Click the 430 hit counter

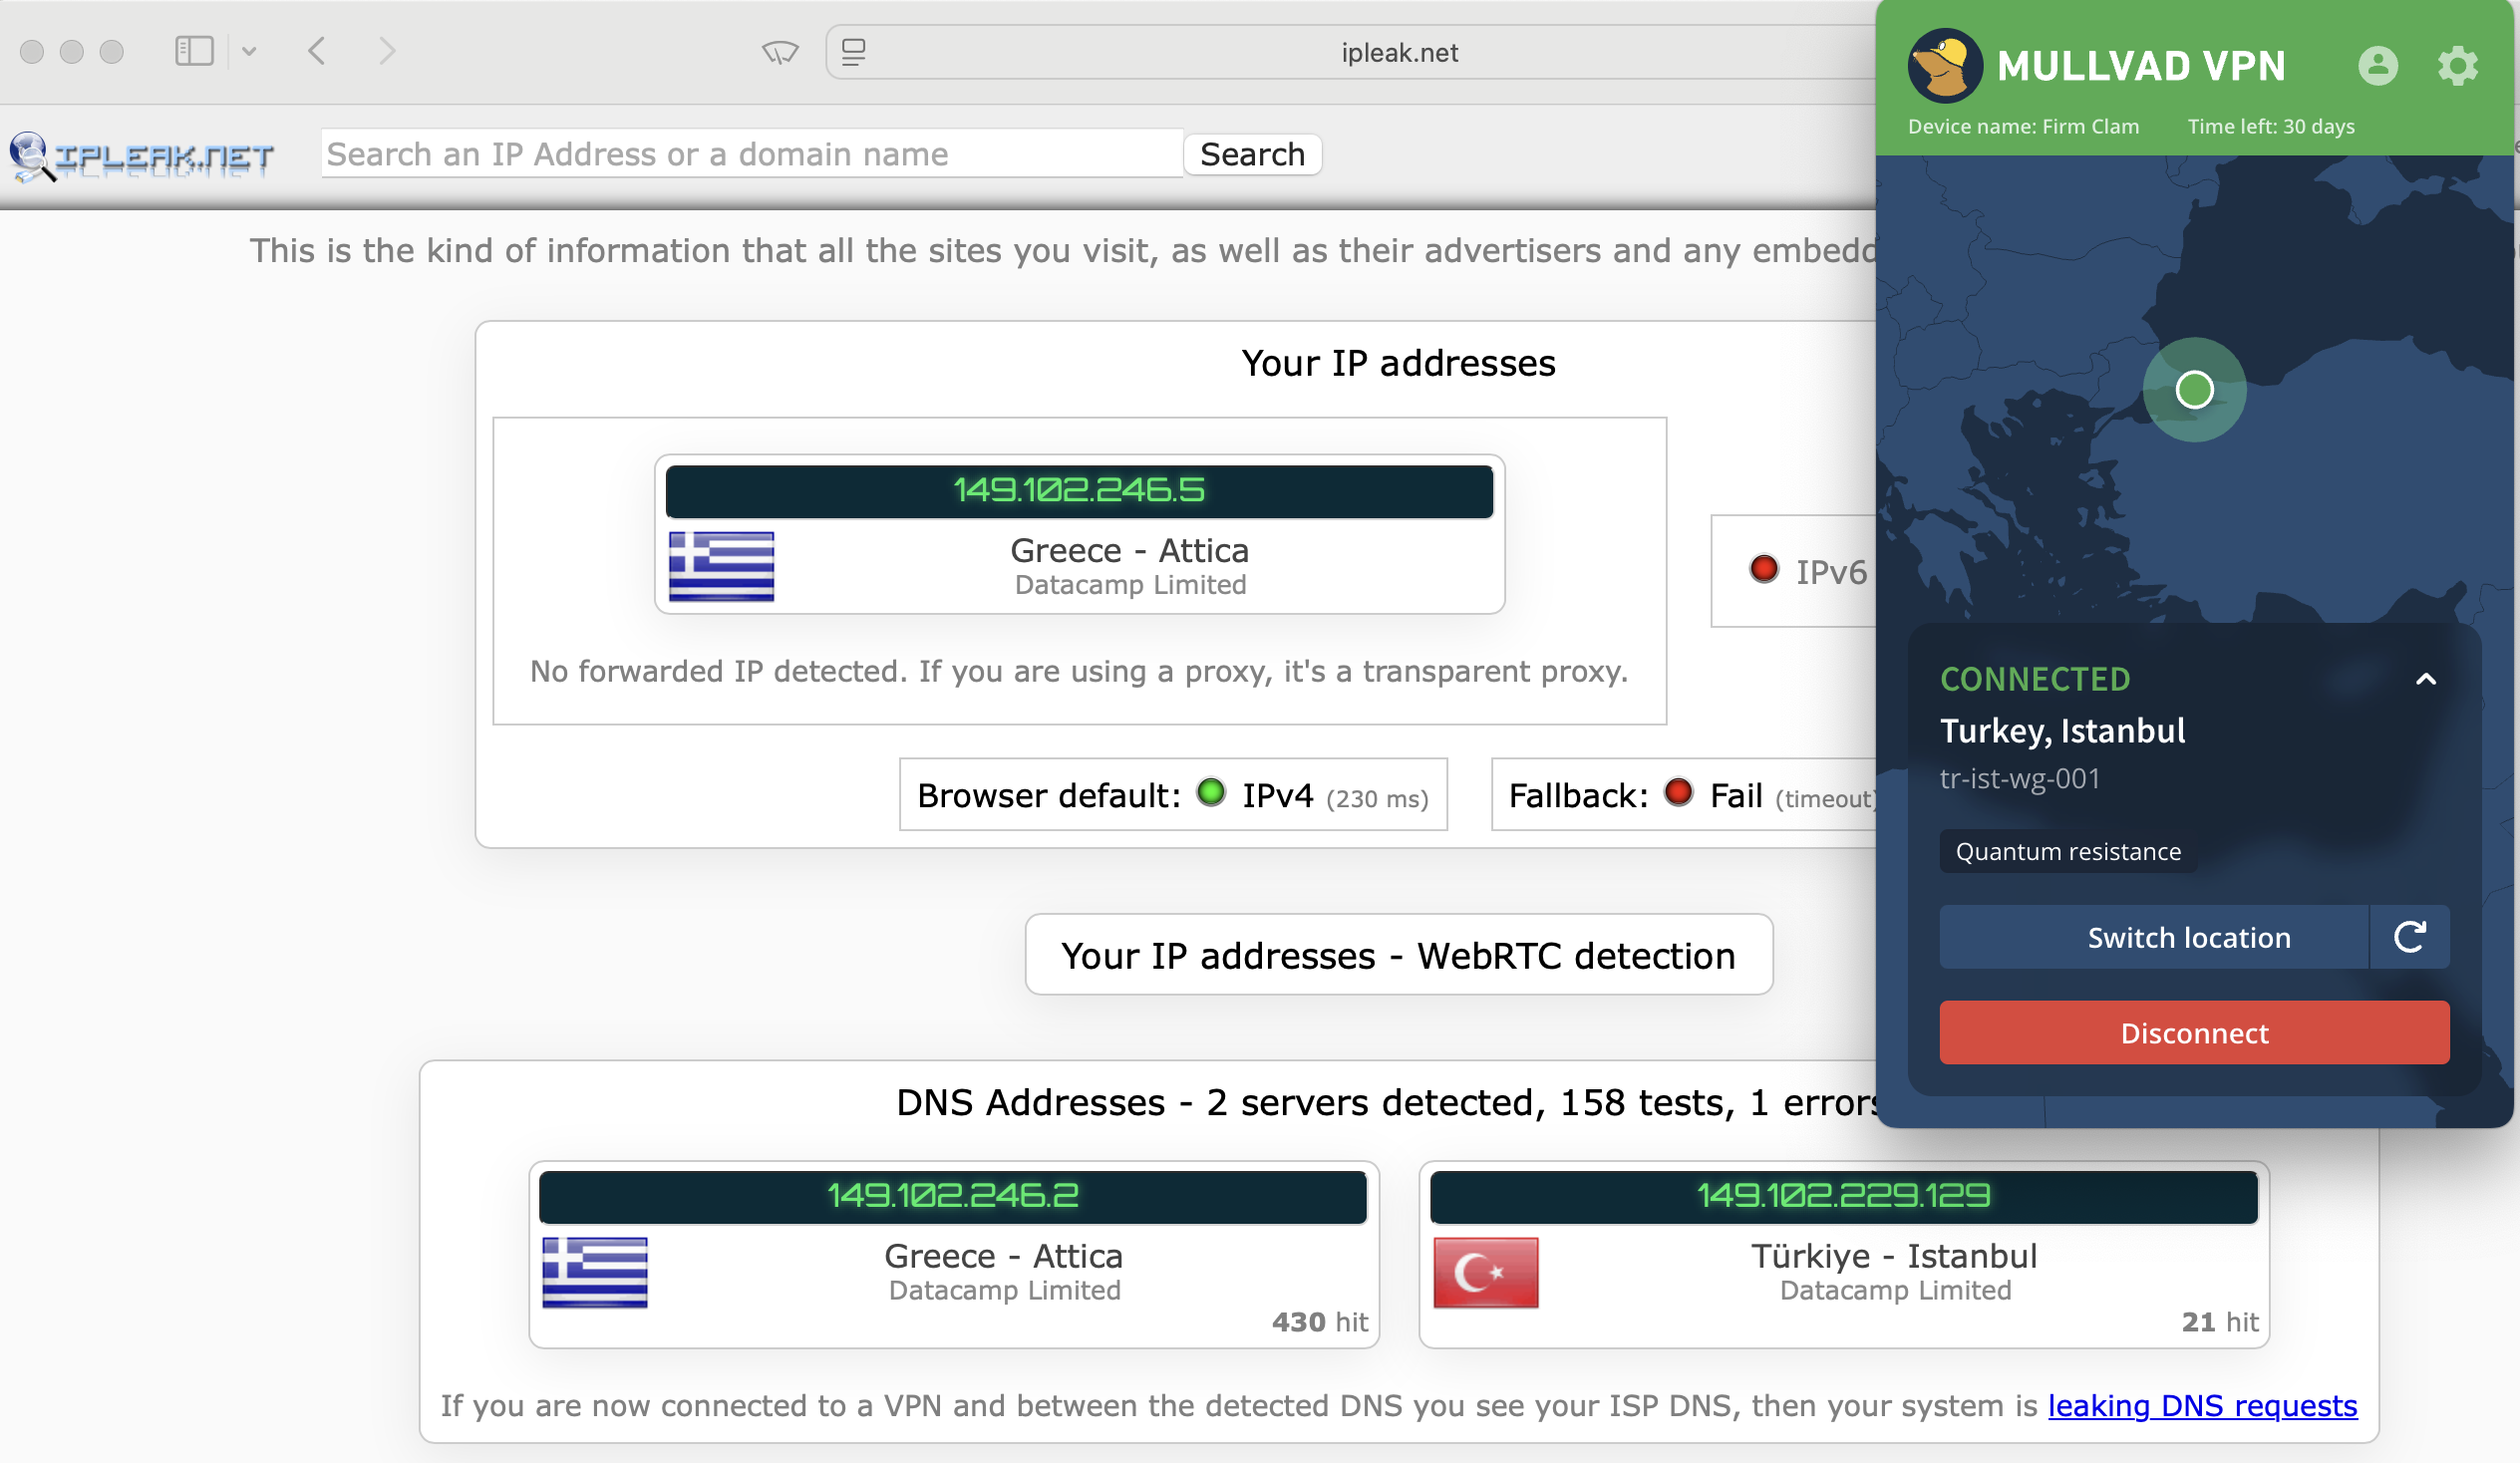tap(1319, 1322)
